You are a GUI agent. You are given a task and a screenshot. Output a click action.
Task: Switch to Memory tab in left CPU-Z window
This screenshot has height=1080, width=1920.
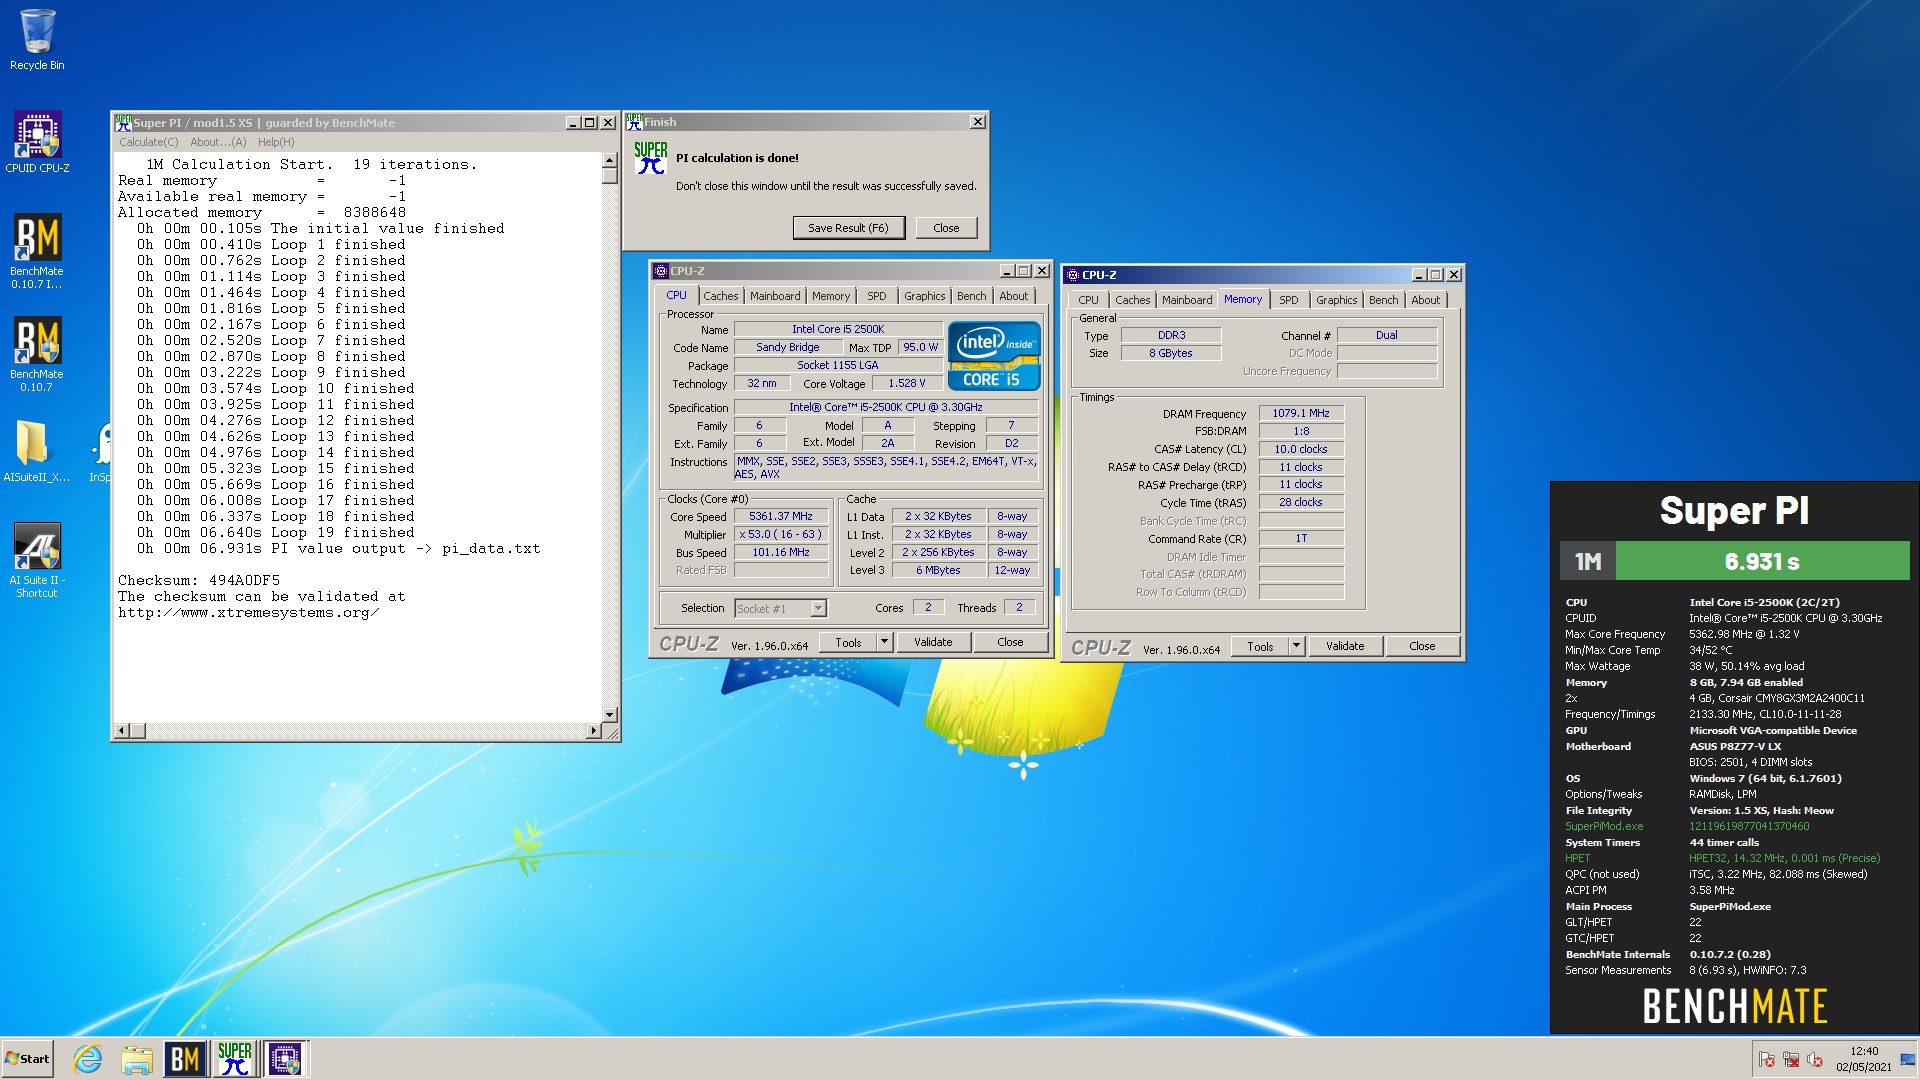[831, 296]
